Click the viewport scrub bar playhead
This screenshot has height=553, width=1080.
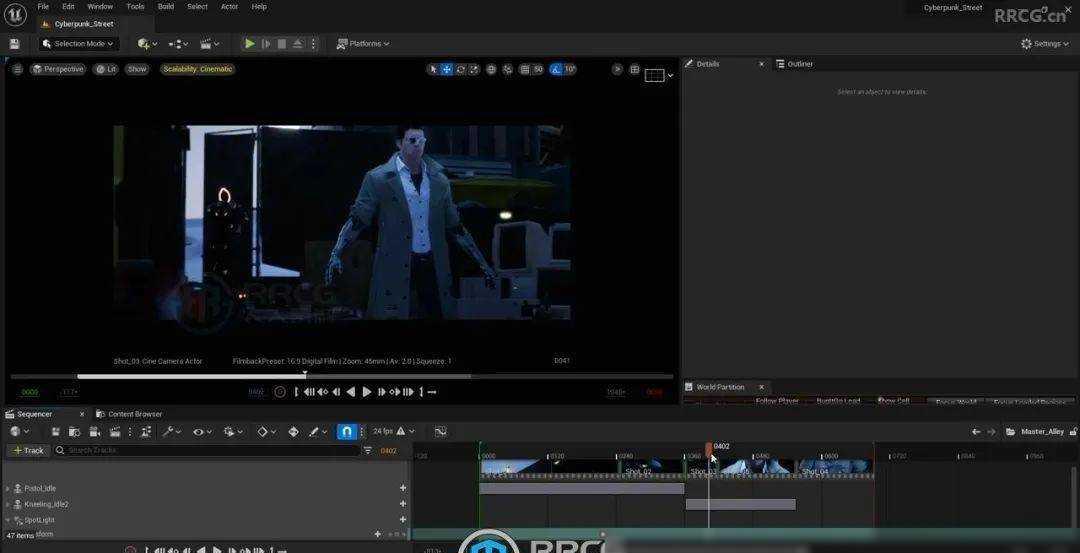[x=305, y=375]
